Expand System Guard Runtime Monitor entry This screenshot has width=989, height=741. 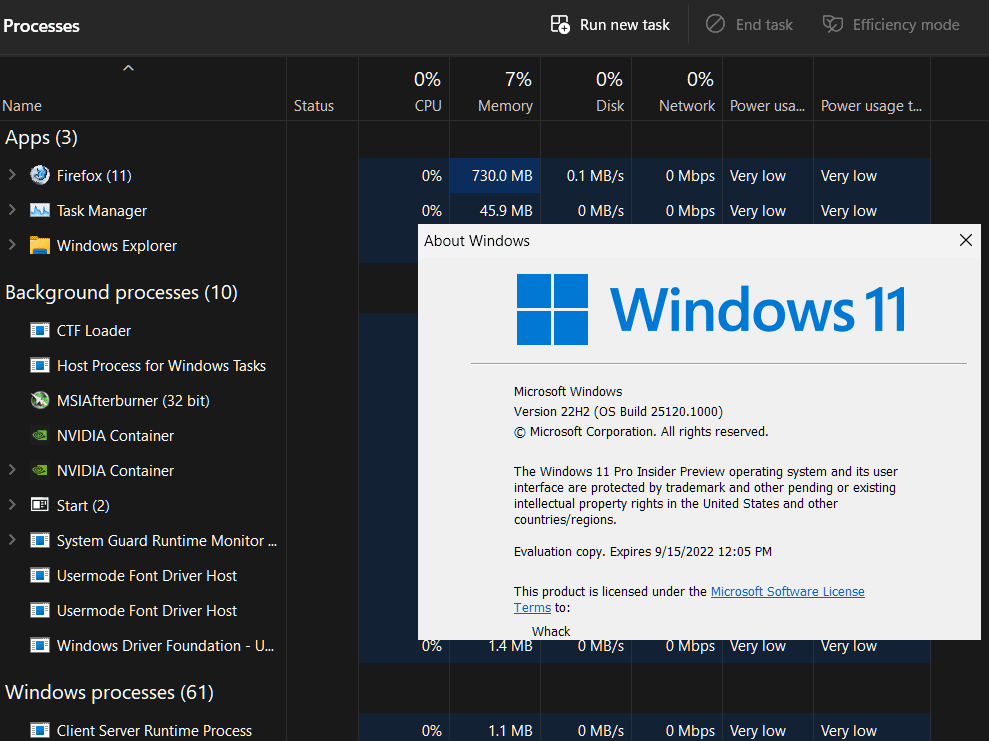[12, 540]
